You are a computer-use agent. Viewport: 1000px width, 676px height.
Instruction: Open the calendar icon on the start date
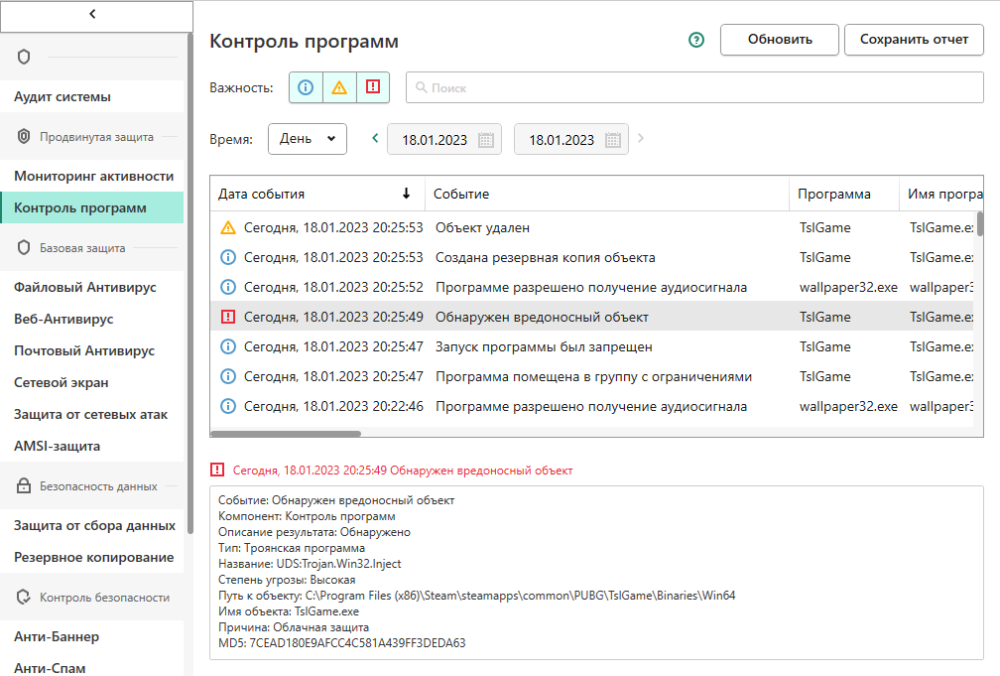coord(486,139)
